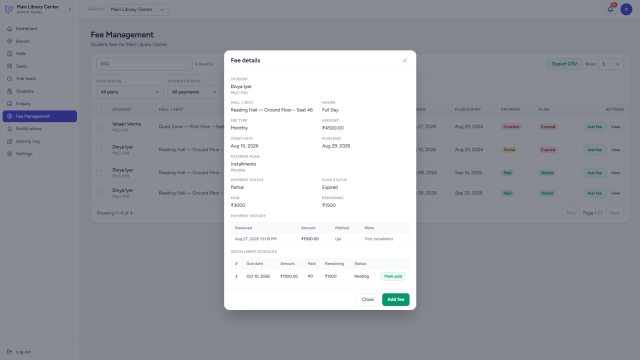Click View on the Partial payment row
The height and width of the screenshot is (360, 640).
click(x=615, y=150)
